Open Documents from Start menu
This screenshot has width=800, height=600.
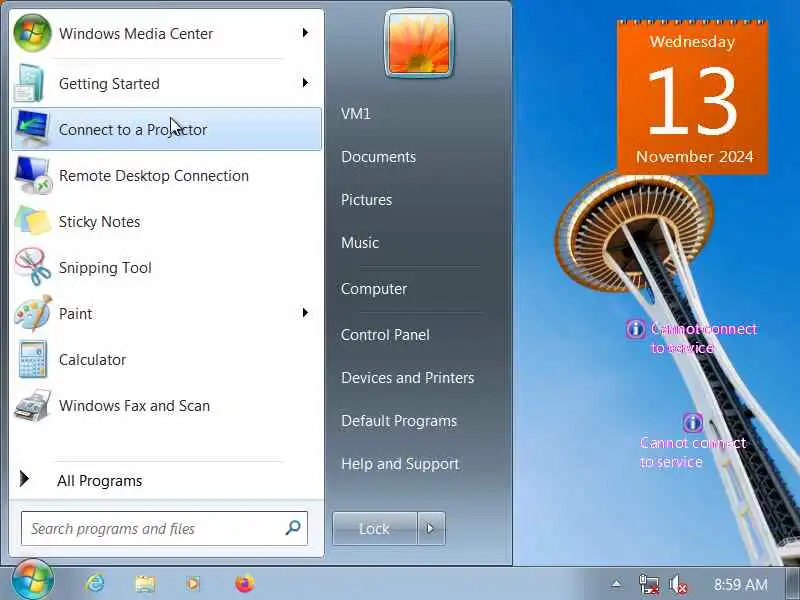click(379, 157)
